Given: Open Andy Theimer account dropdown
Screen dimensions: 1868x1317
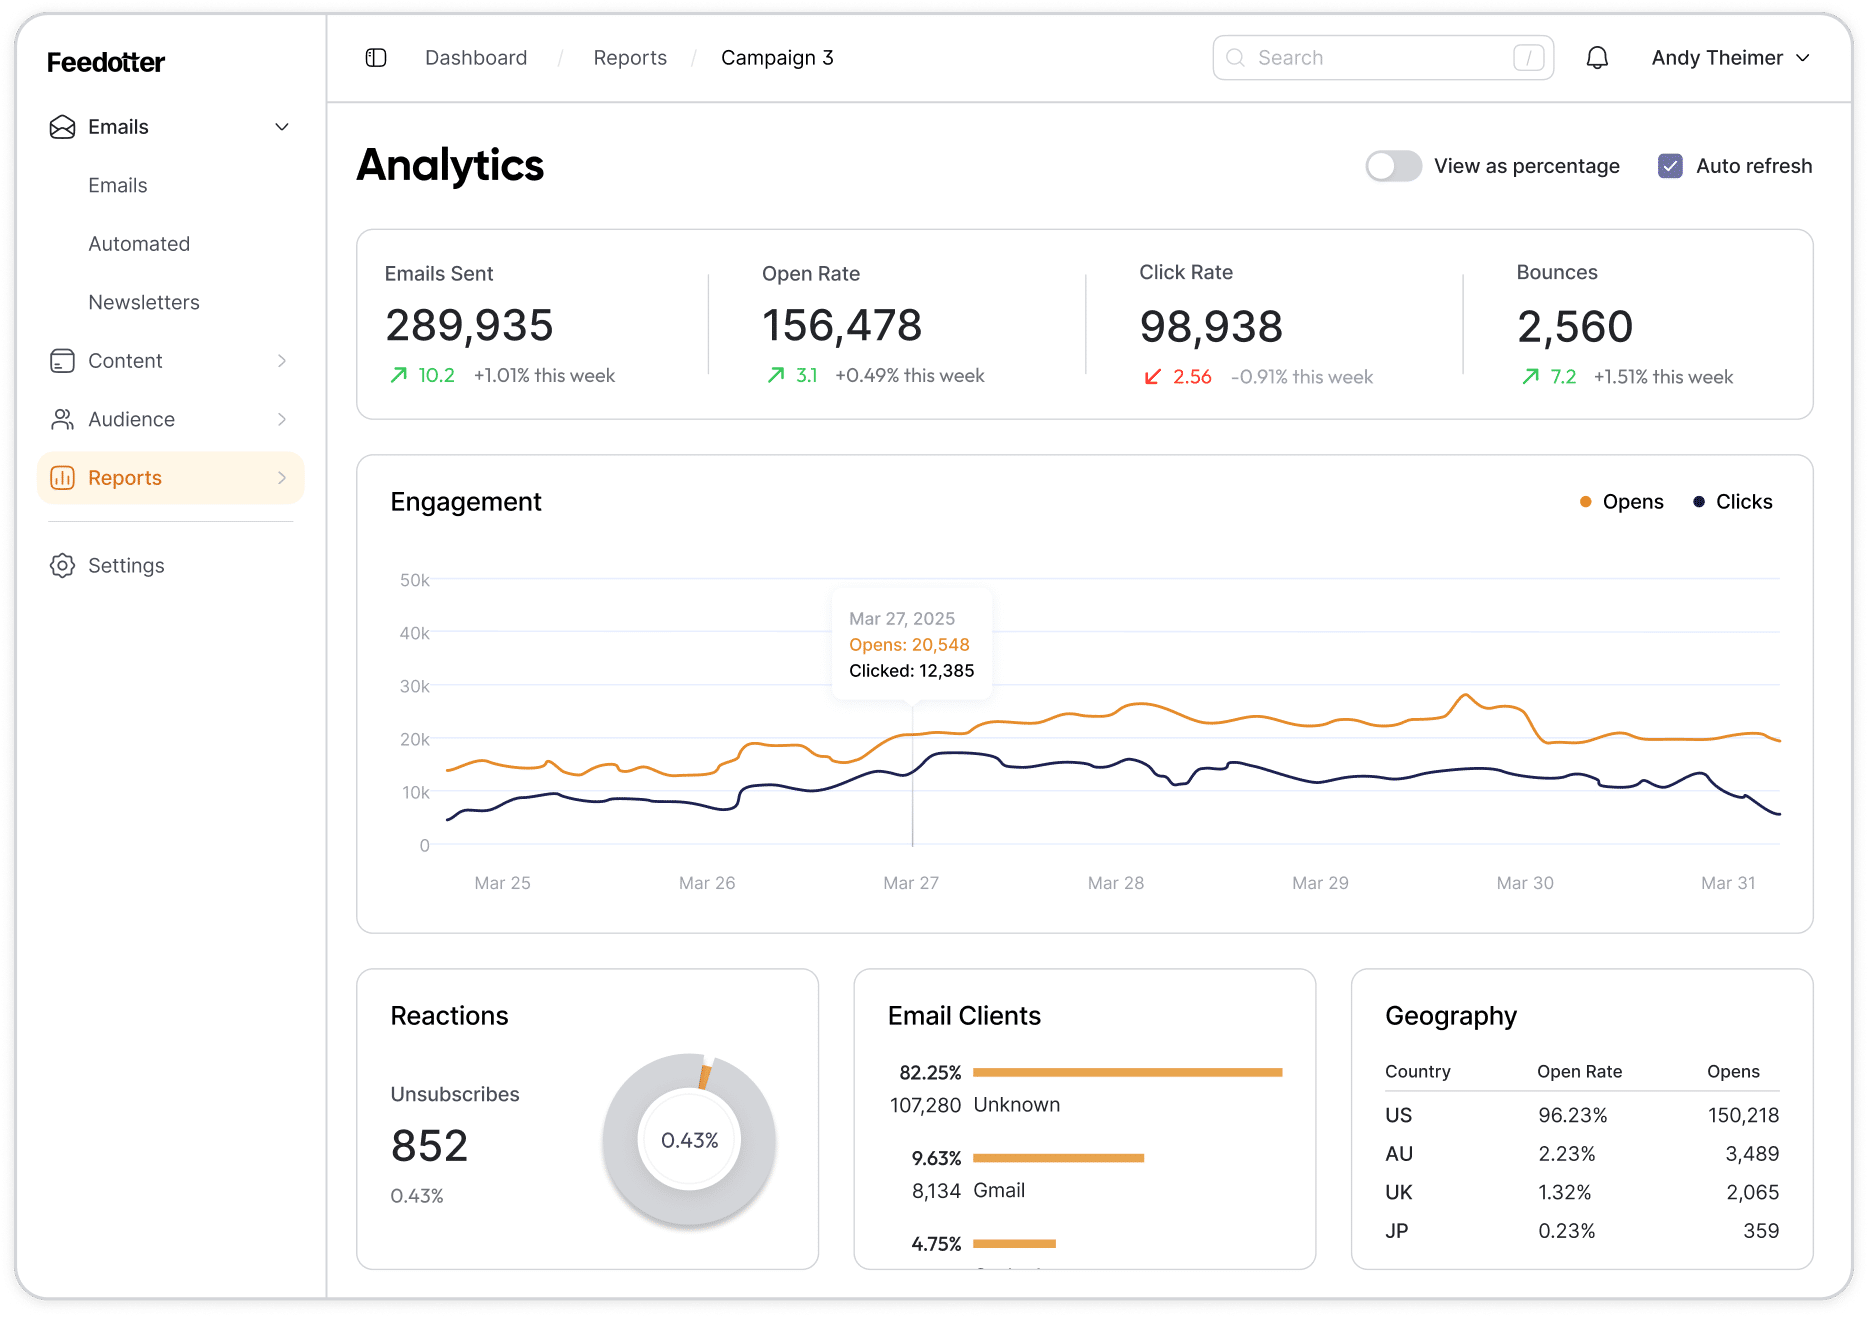Looking at the screenshot, I should (x=1730, y=58).
